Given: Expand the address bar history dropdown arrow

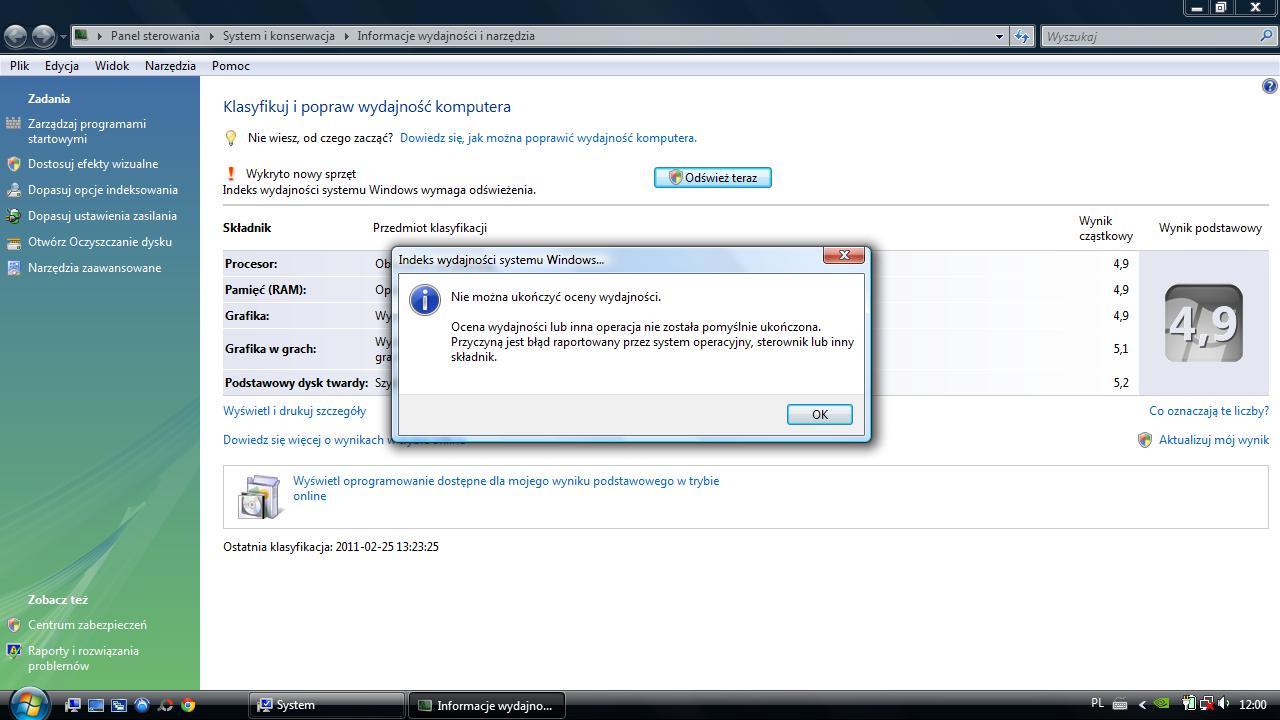Looking at the screenshot, I should click(x=999, y=36).
